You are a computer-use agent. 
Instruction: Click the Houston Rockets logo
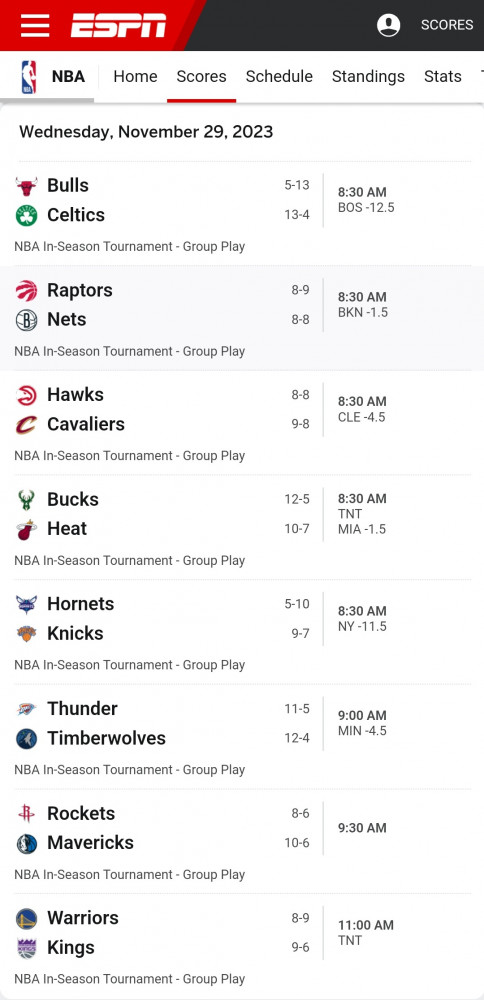tap(27, 814)
